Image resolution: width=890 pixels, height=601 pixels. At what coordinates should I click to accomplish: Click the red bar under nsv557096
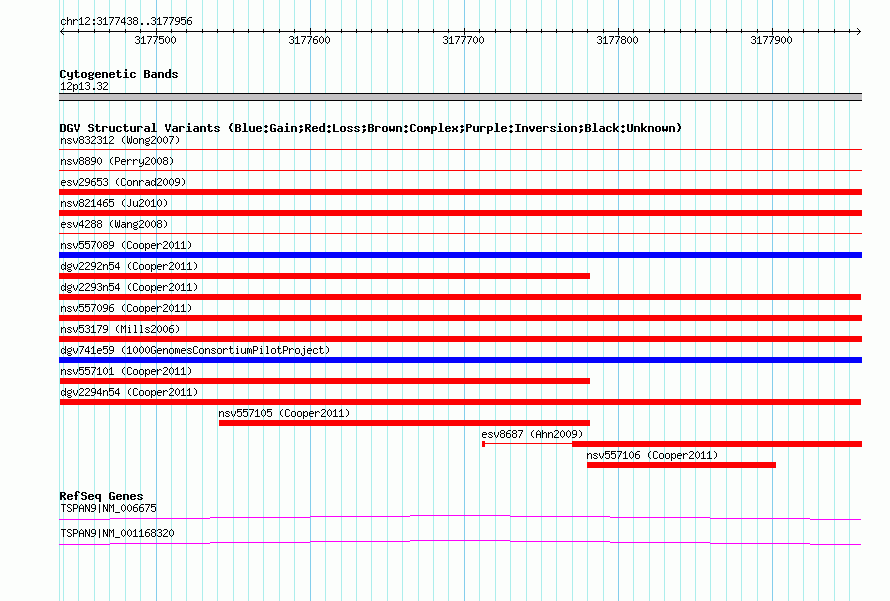pos(460,318)
